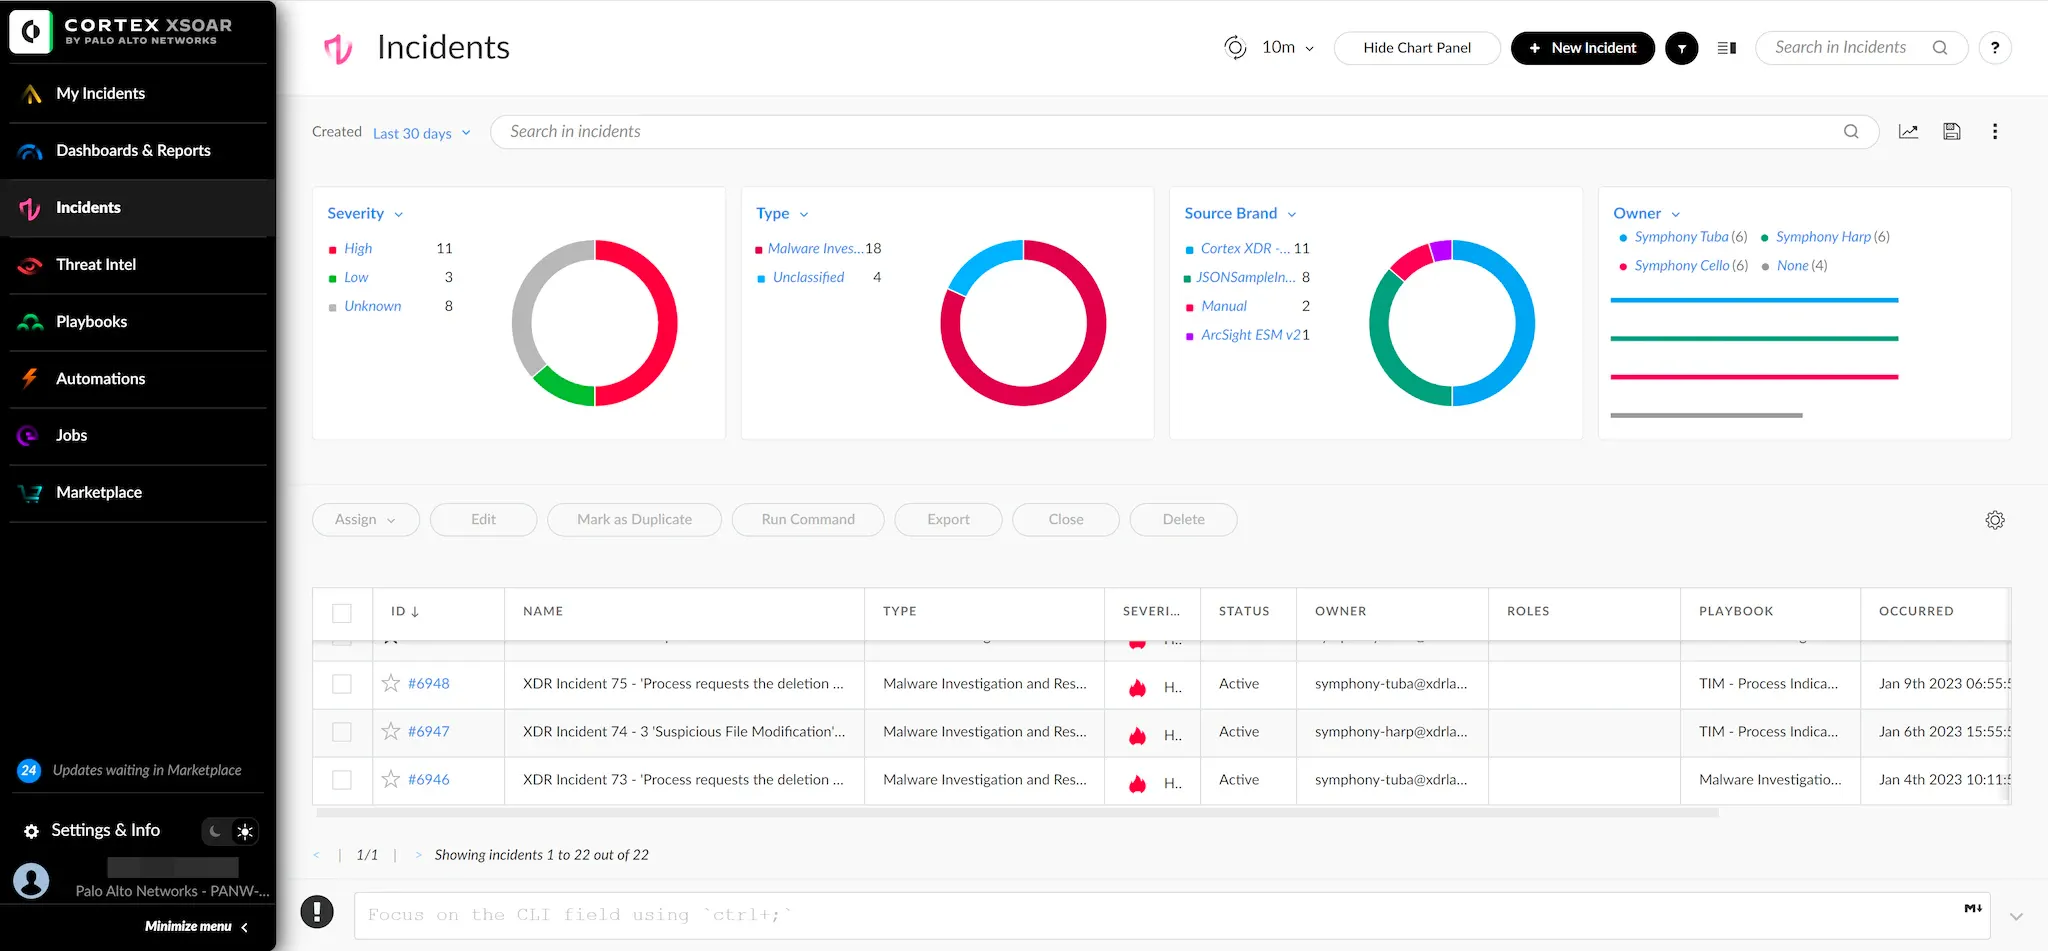The image size is (2048, 951).
Task: Click the red High severity legend swatch
Action: 332,250
